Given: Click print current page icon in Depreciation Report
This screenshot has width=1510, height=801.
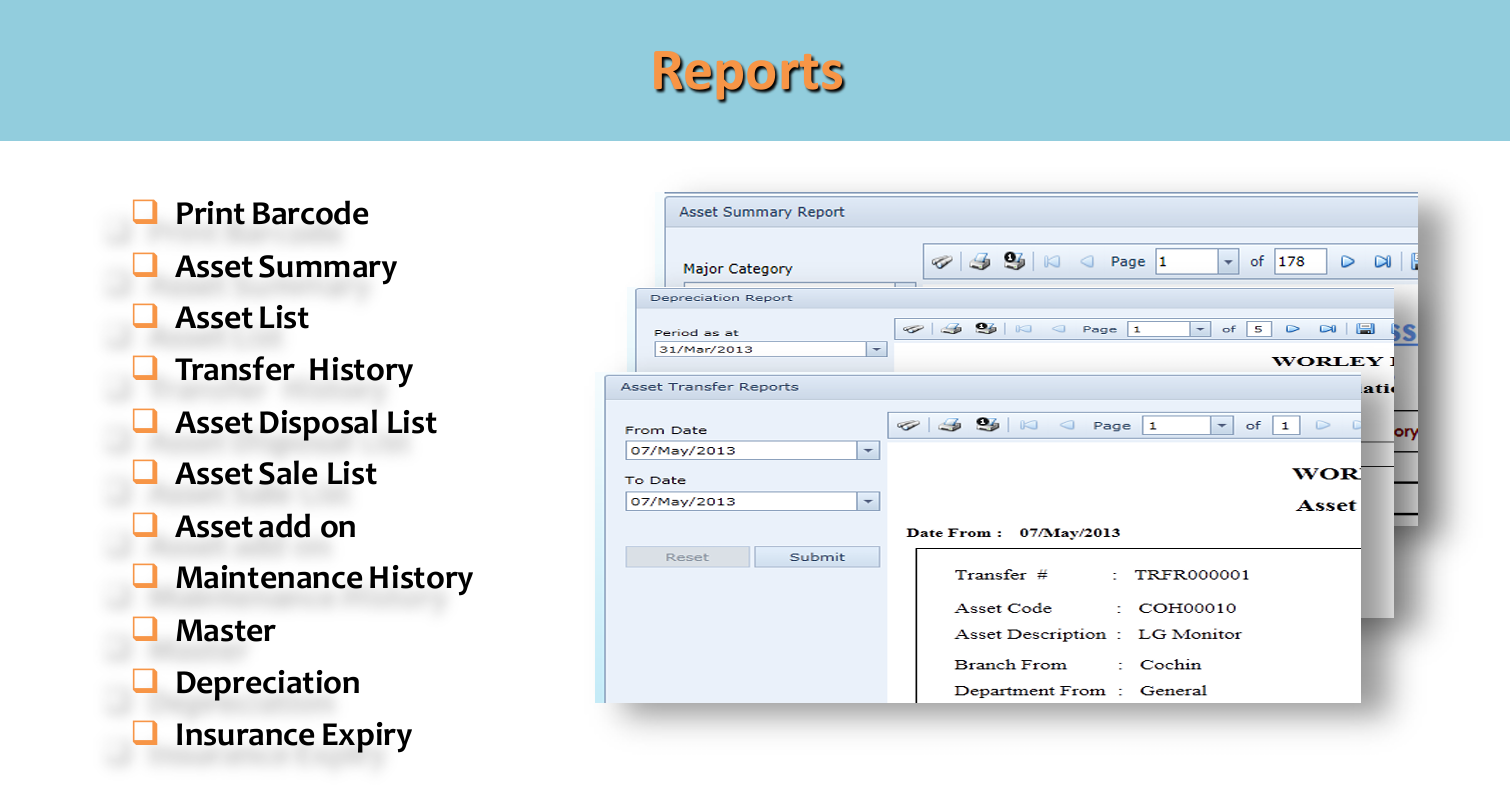Looking at the screenshot, I should click(986, 329).
